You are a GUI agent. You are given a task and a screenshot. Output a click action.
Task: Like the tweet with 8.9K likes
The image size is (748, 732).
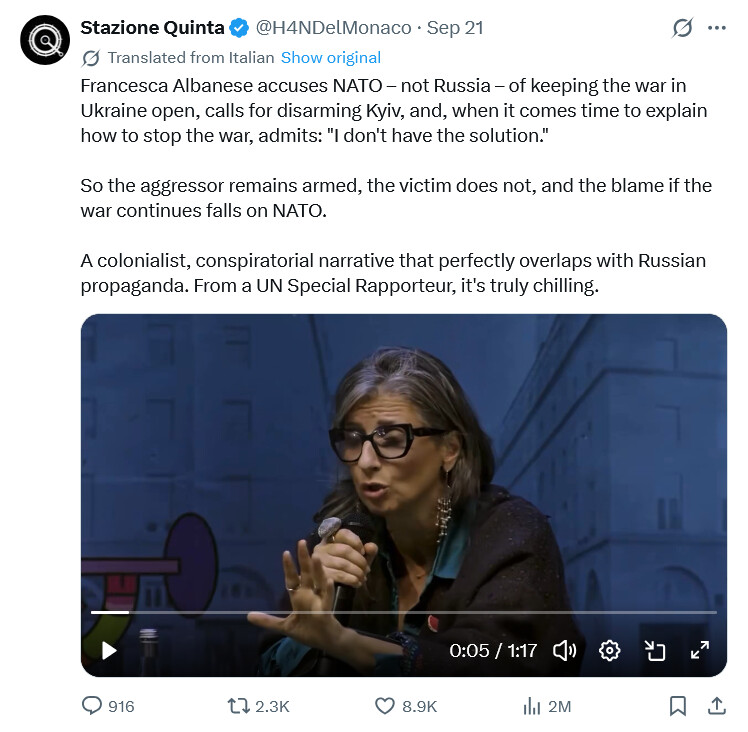405,706
